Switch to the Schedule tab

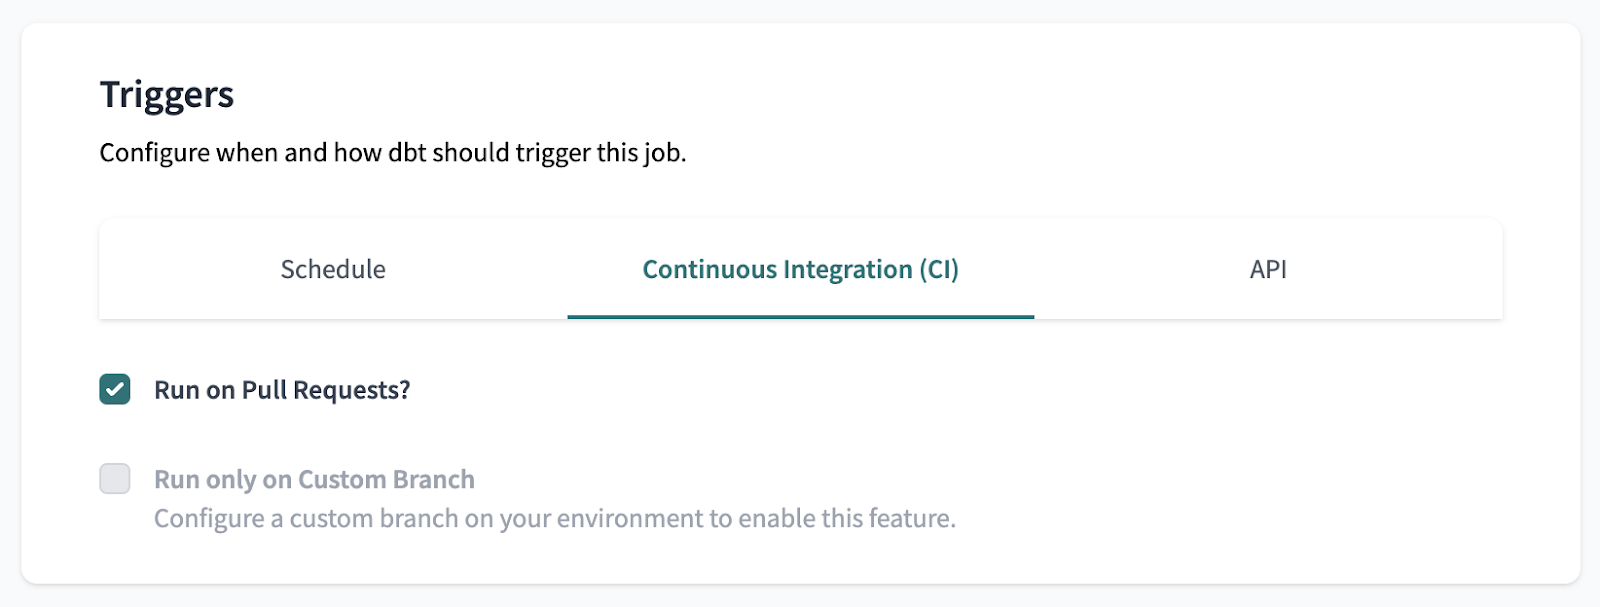(333, 269)
